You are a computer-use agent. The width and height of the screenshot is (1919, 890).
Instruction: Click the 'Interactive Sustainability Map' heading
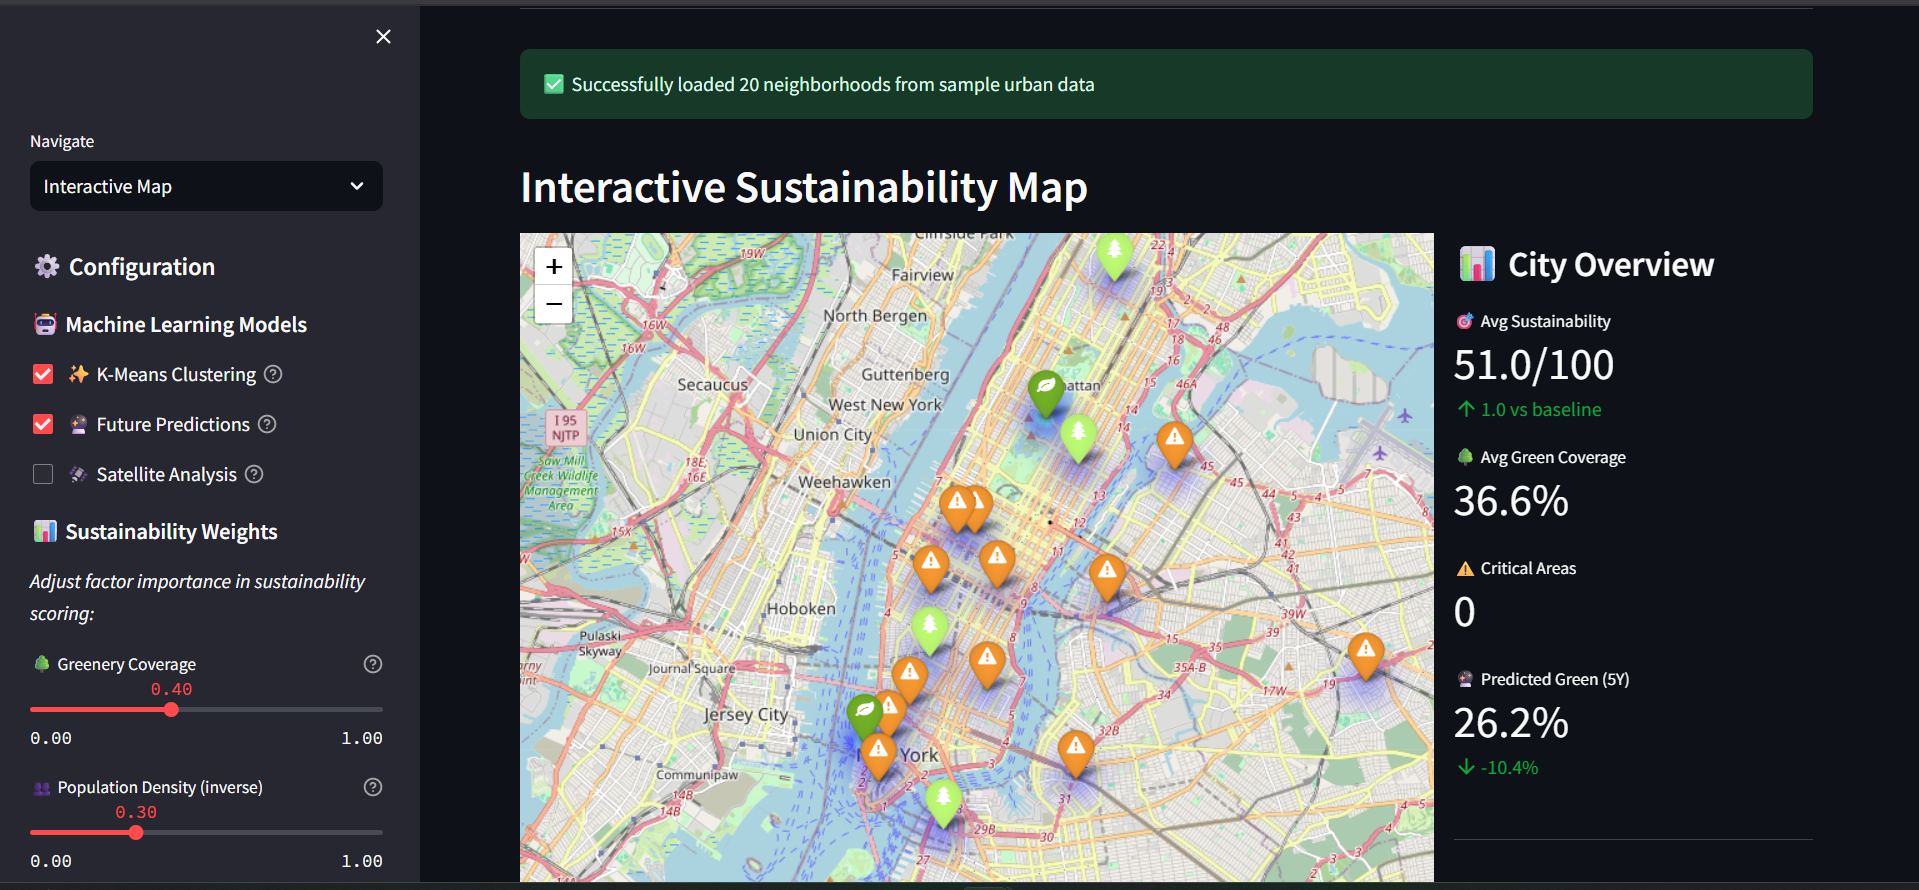click(x=804, y=188)
